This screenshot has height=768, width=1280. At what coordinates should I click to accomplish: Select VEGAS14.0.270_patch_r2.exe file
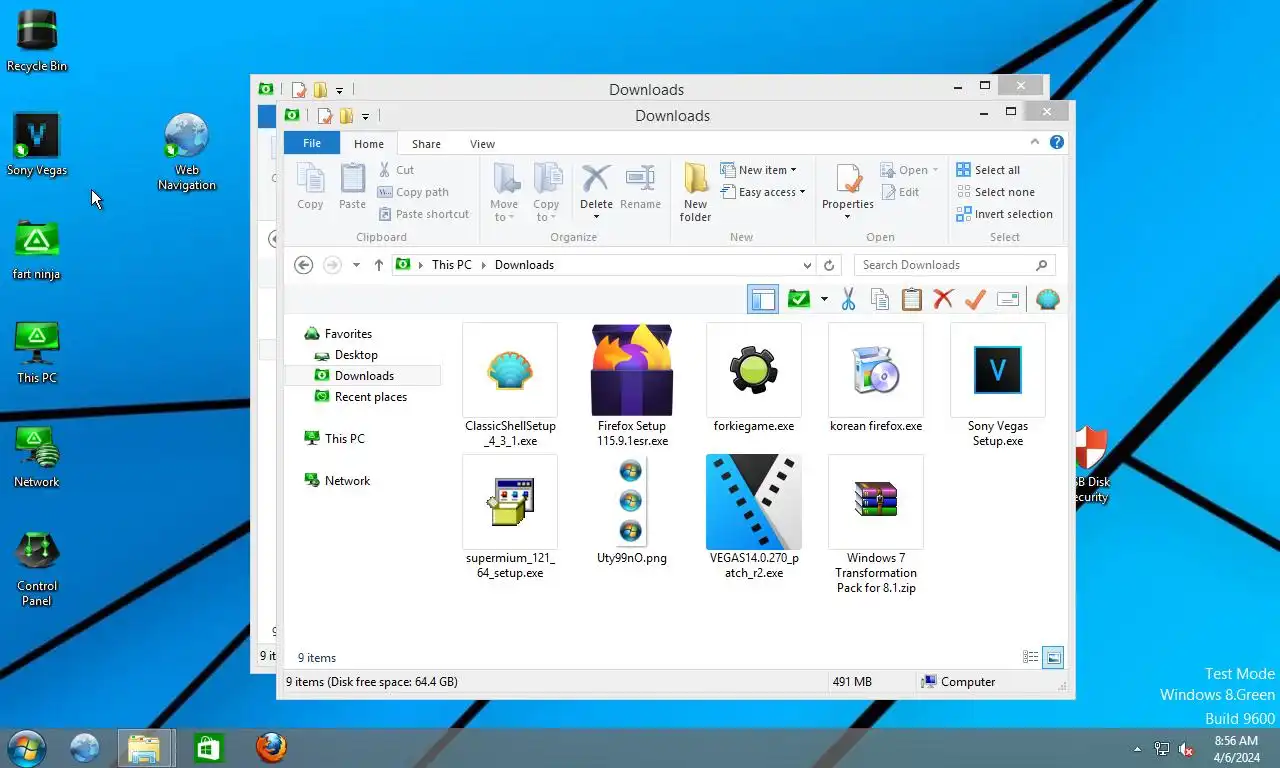pos(754,517)
